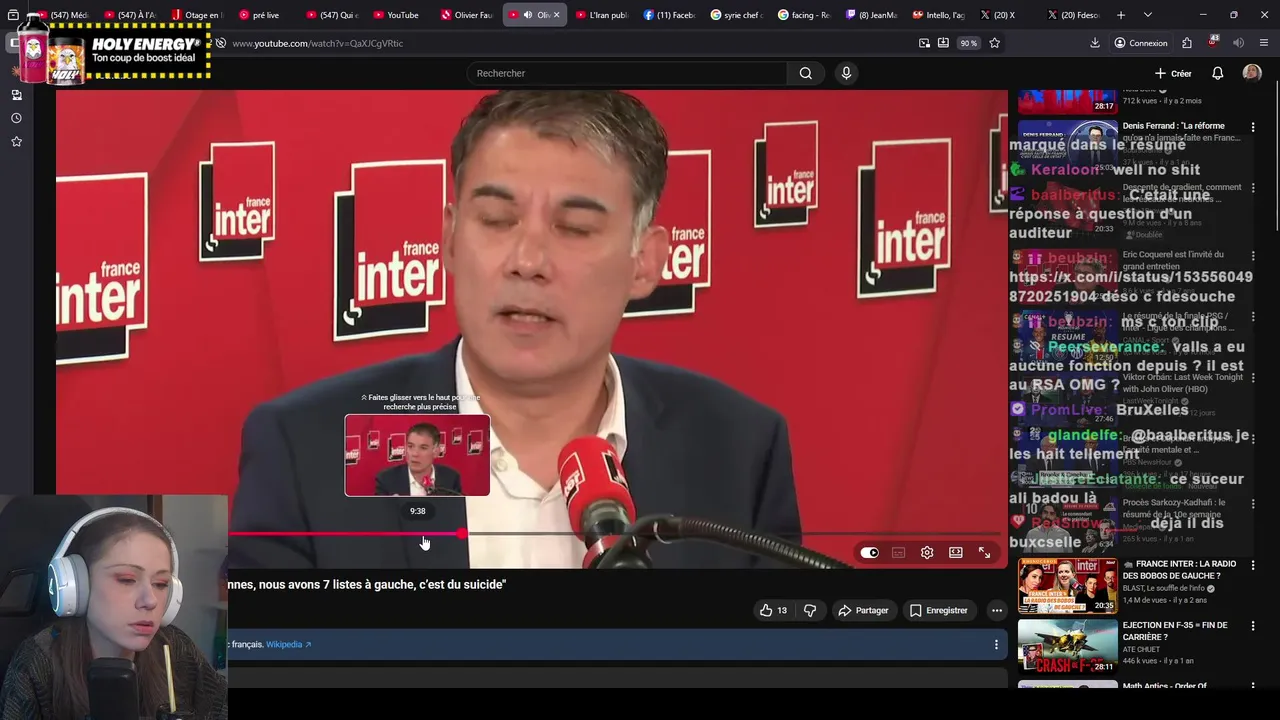
Task: Open the 'EJECTION EN F-35 = FIN DE CARRIÈRE' video
Action: [x=1174, y=631]
